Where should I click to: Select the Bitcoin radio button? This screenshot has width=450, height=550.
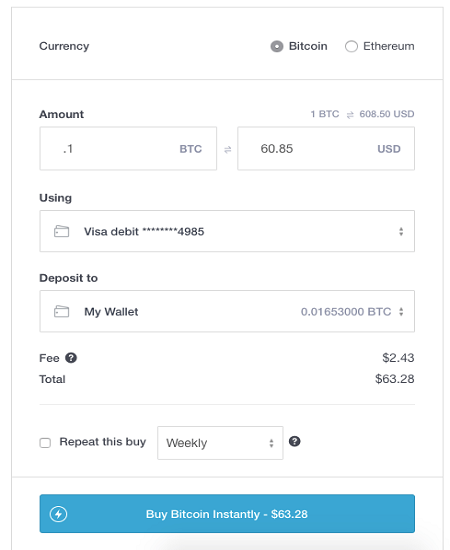(276, 46)
